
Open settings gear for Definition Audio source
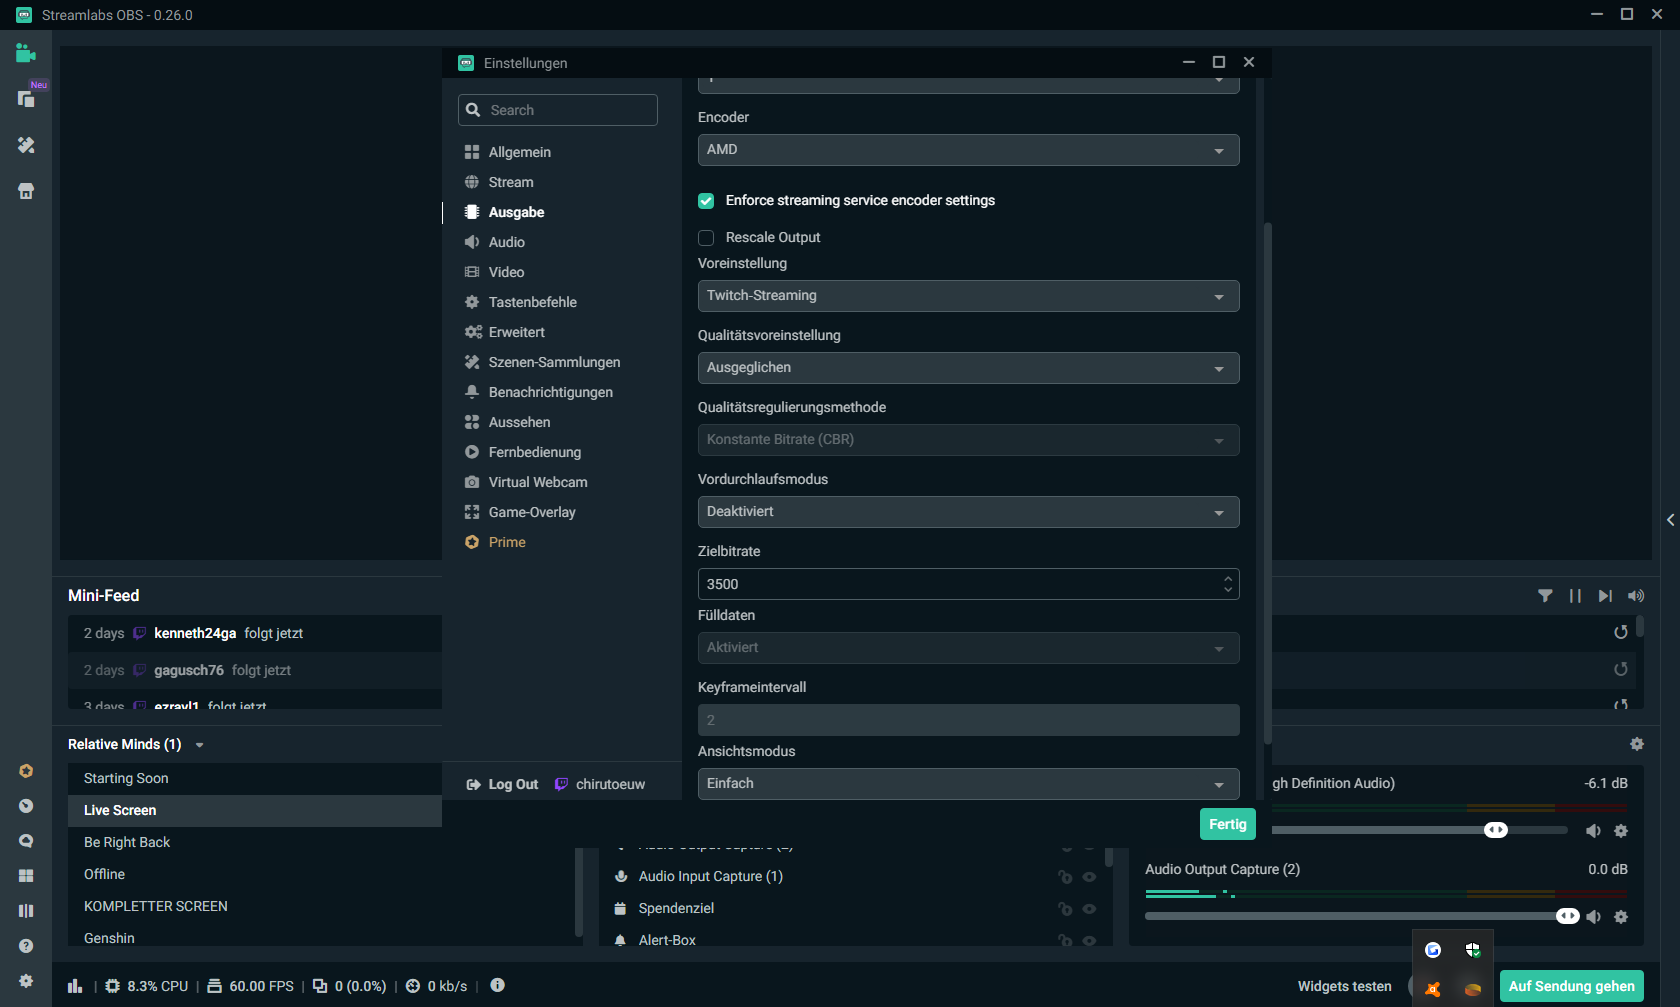point(1621,831)
